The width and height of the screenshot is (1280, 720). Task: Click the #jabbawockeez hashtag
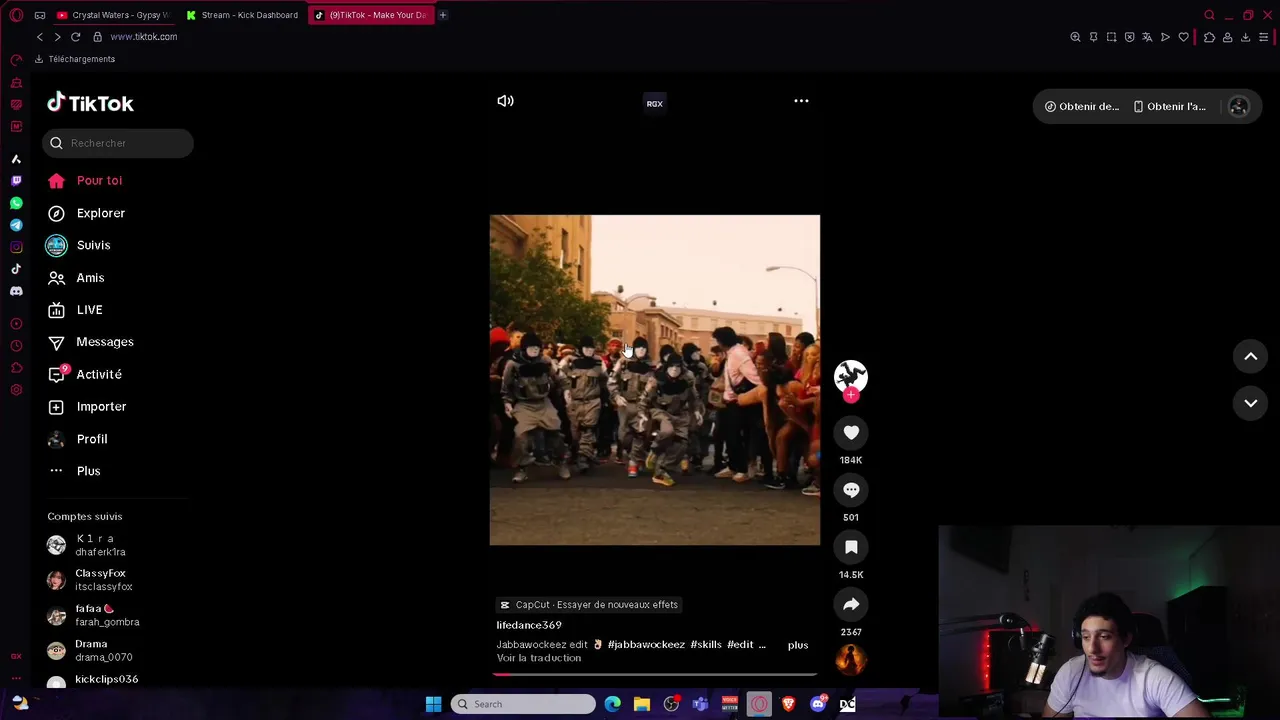click(x=646, y=645)
